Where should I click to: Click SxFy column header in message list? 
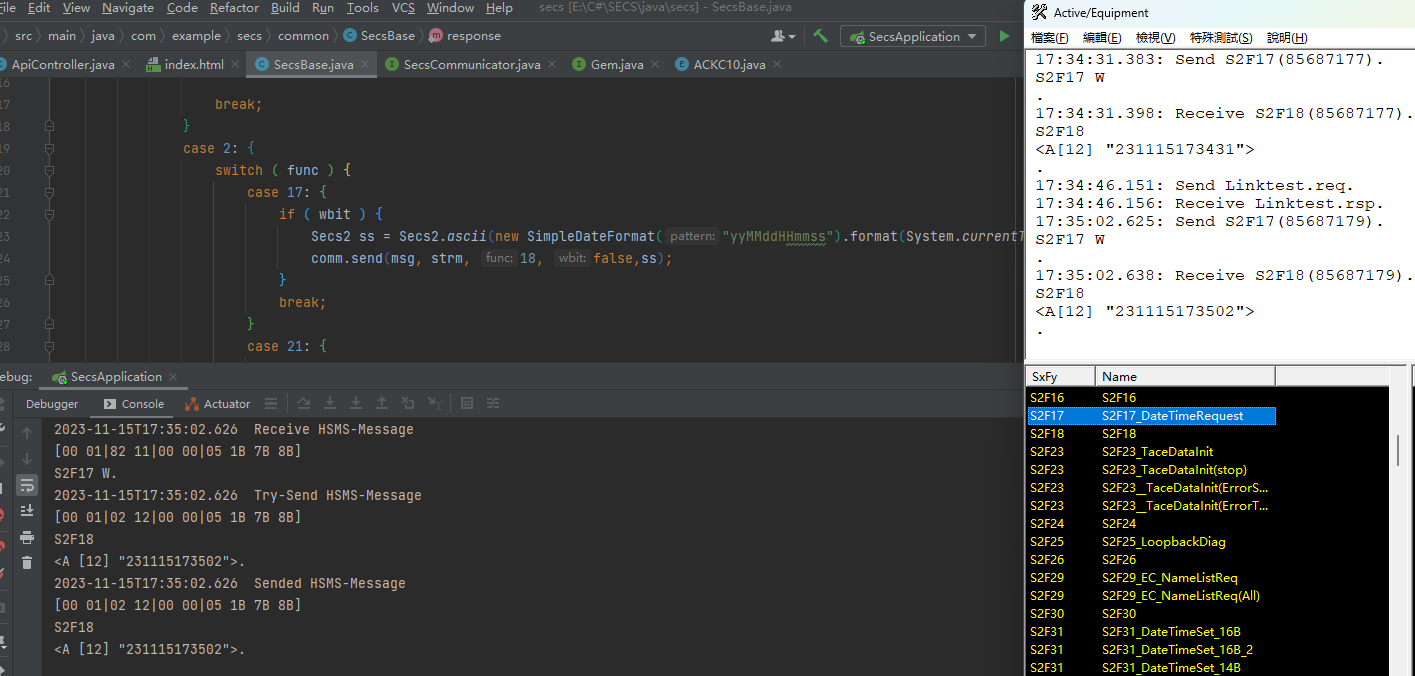click(x=1061, y=376)
